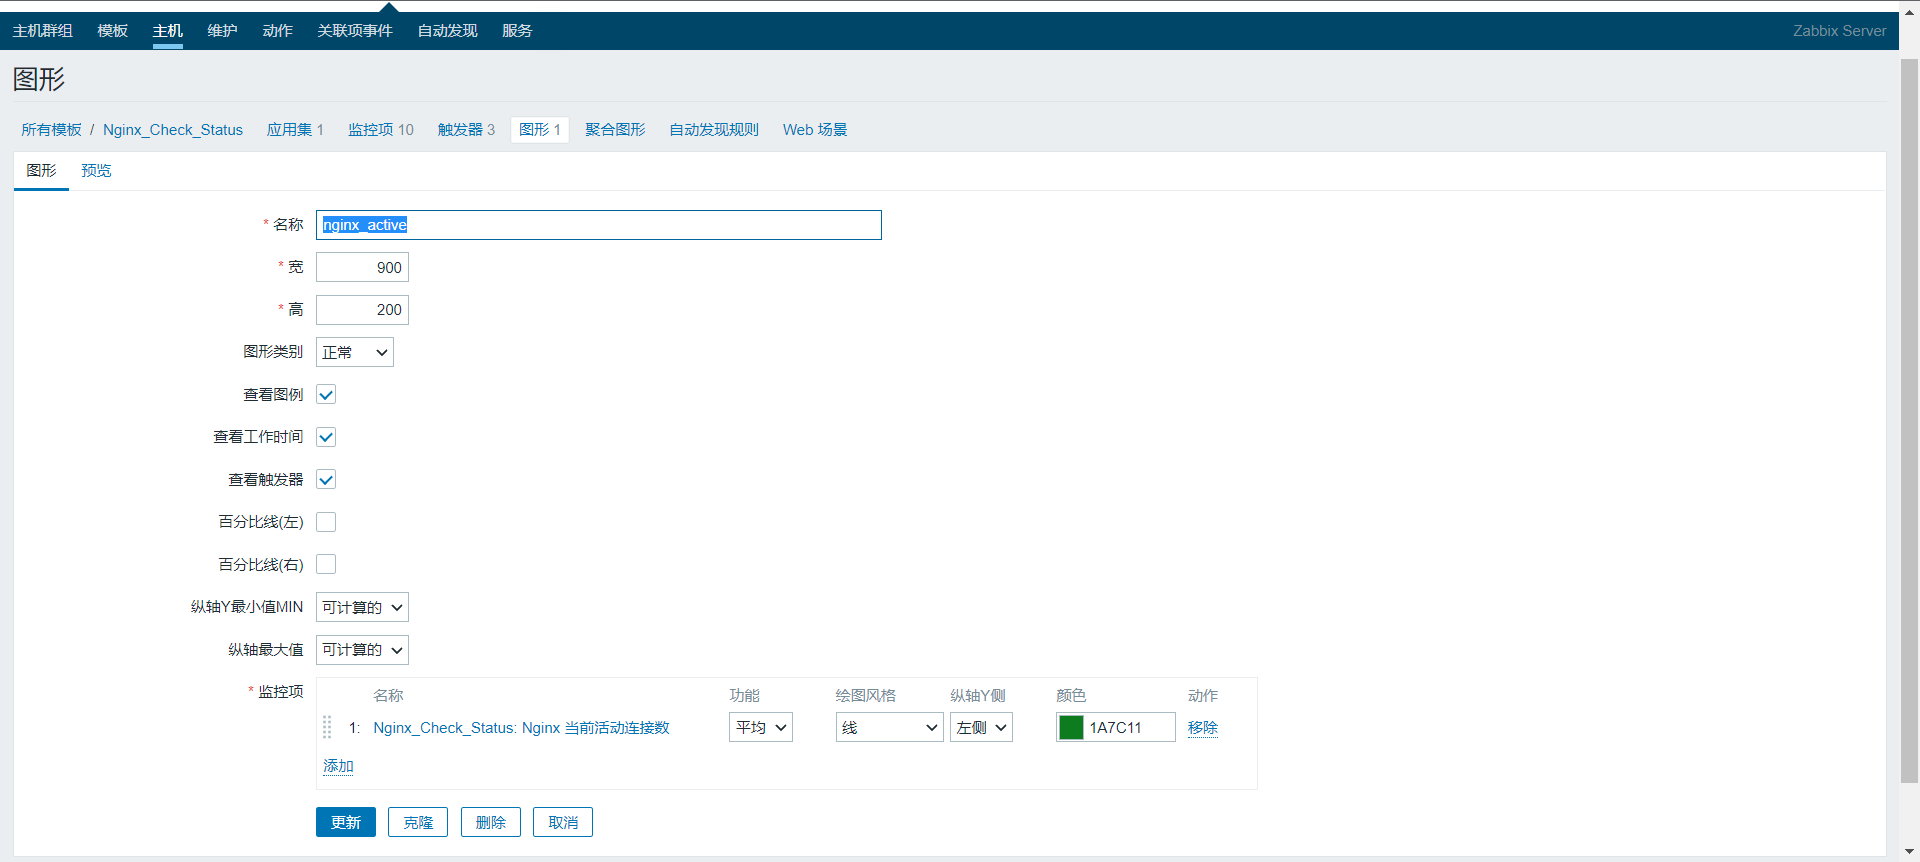Click the 删除 button
The image size is (1920, 862).
pyautogui.click(x=491, y=822)
